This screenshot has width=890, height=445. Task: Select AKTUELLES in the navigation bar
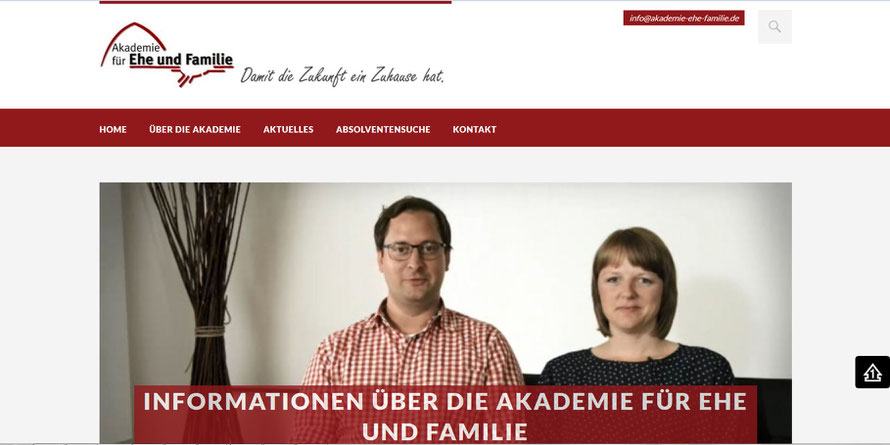click(288, 129)
